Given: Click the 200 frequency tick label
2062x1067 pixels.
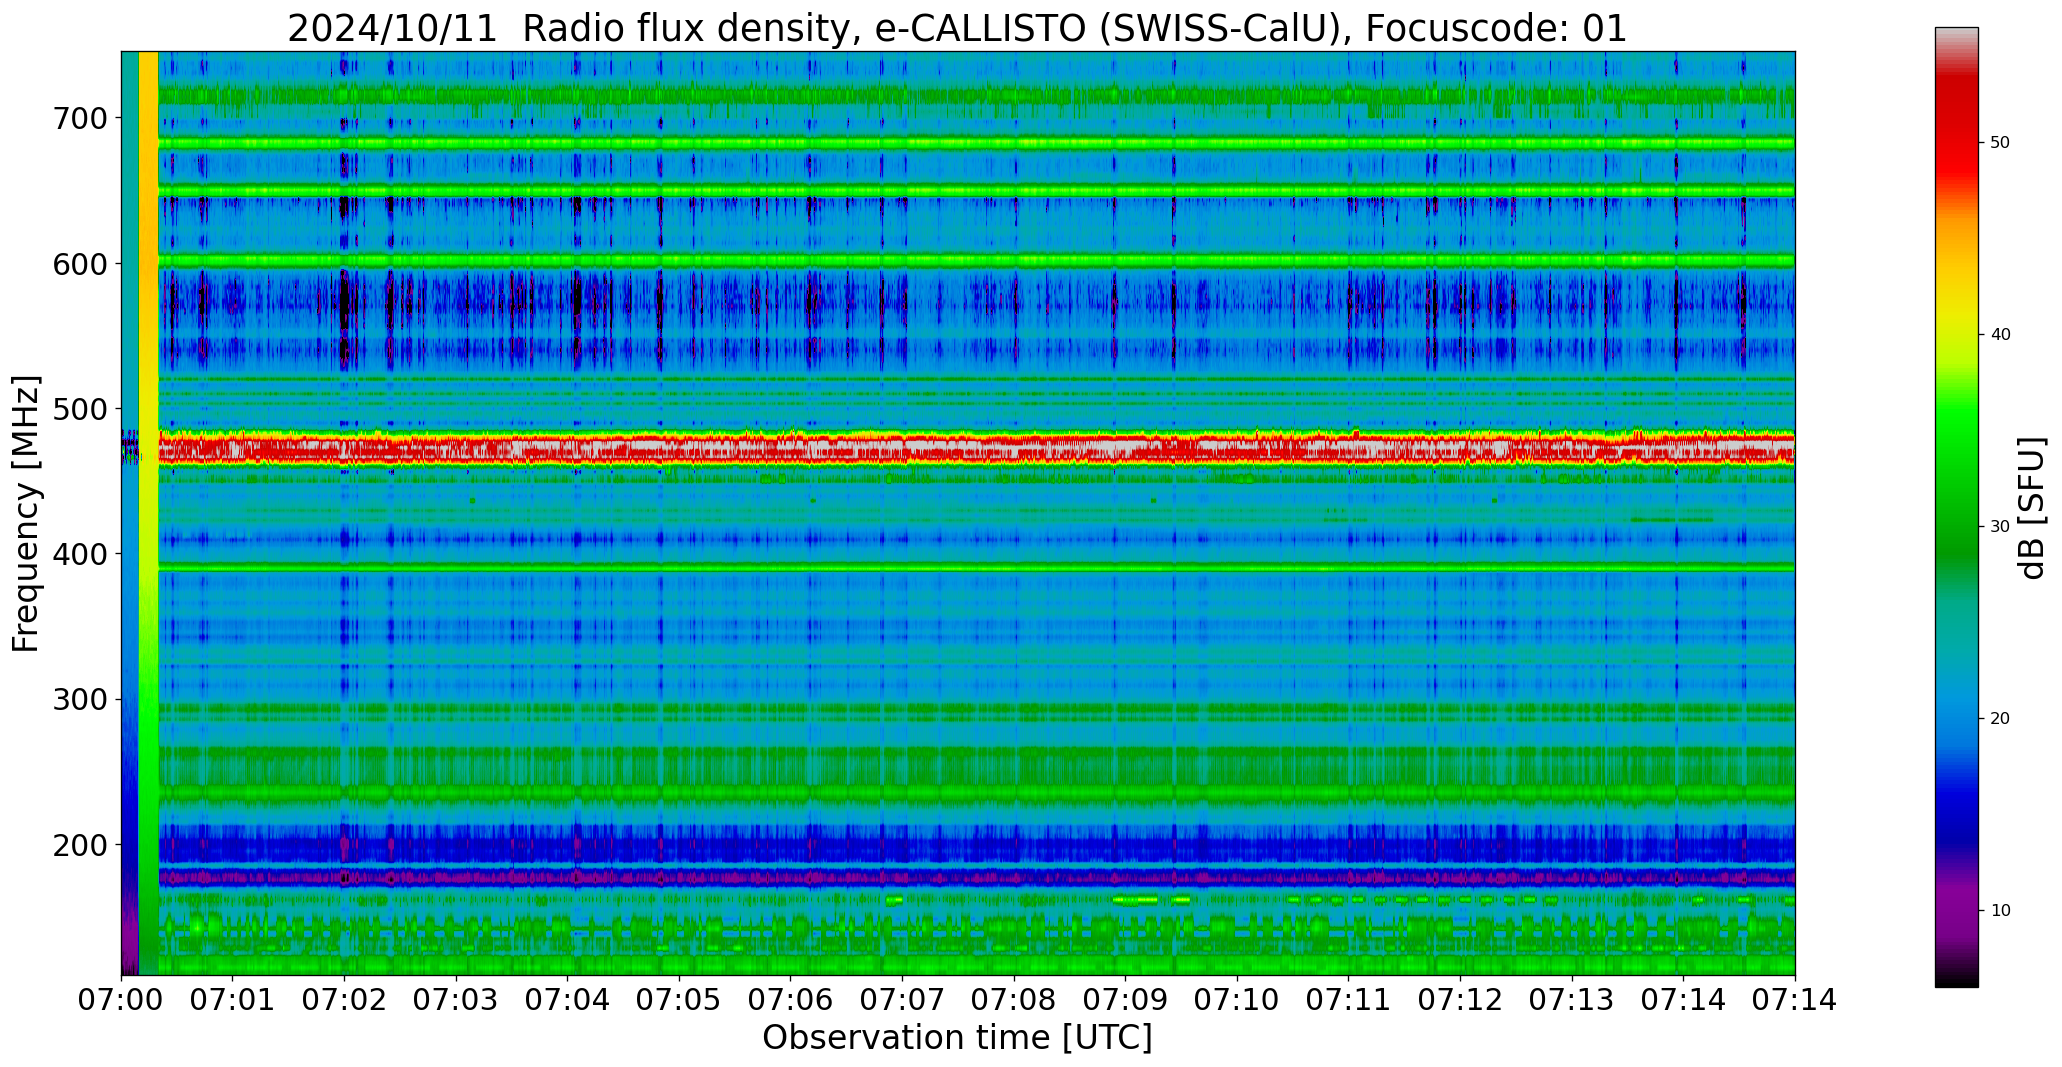Looking at the screenshot, I should (79, 845).
